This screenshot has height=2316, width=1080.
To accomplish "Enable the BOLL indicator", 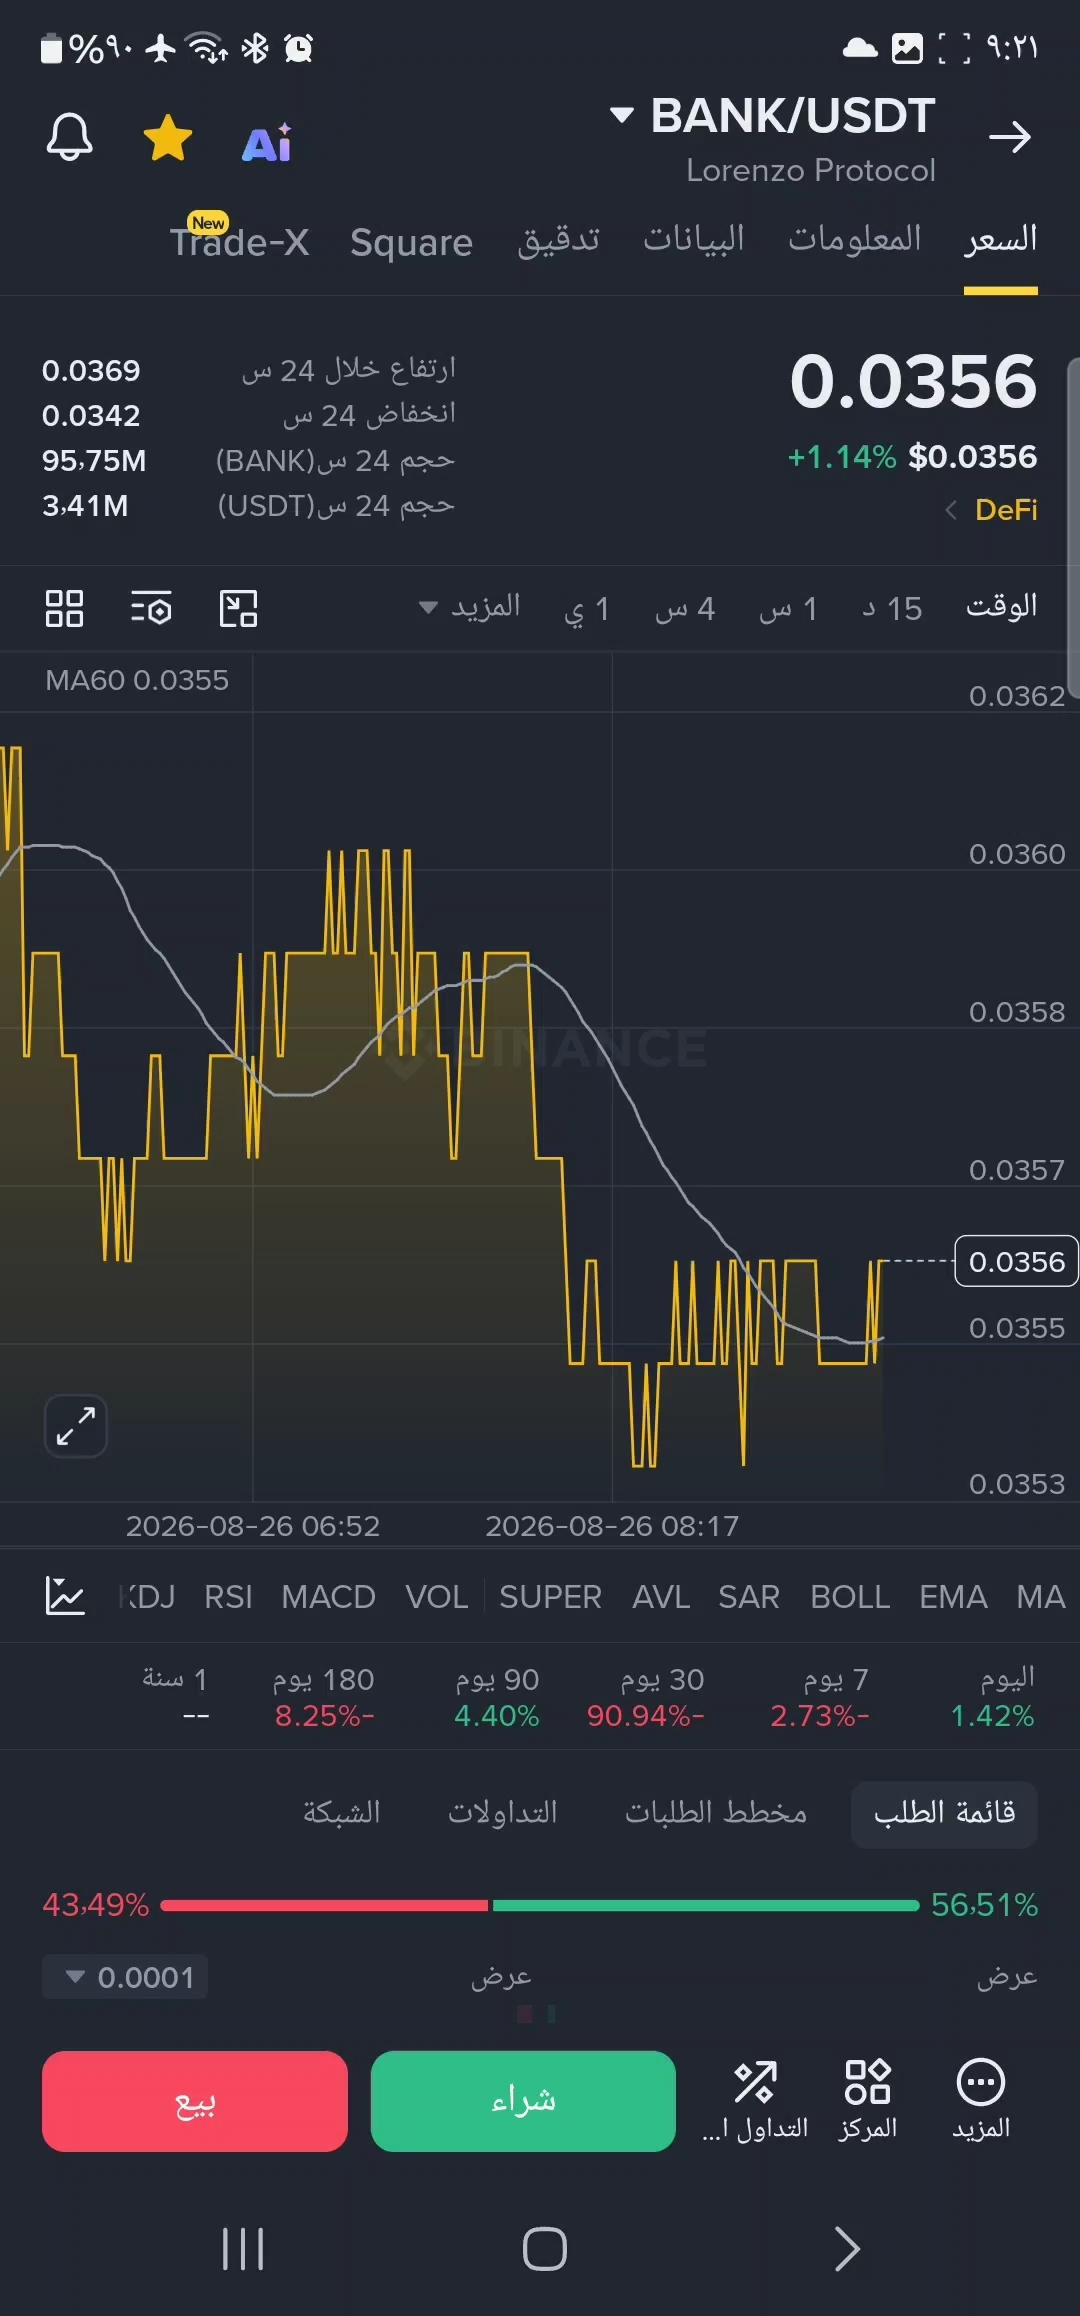I will (x=850, y=1597).
